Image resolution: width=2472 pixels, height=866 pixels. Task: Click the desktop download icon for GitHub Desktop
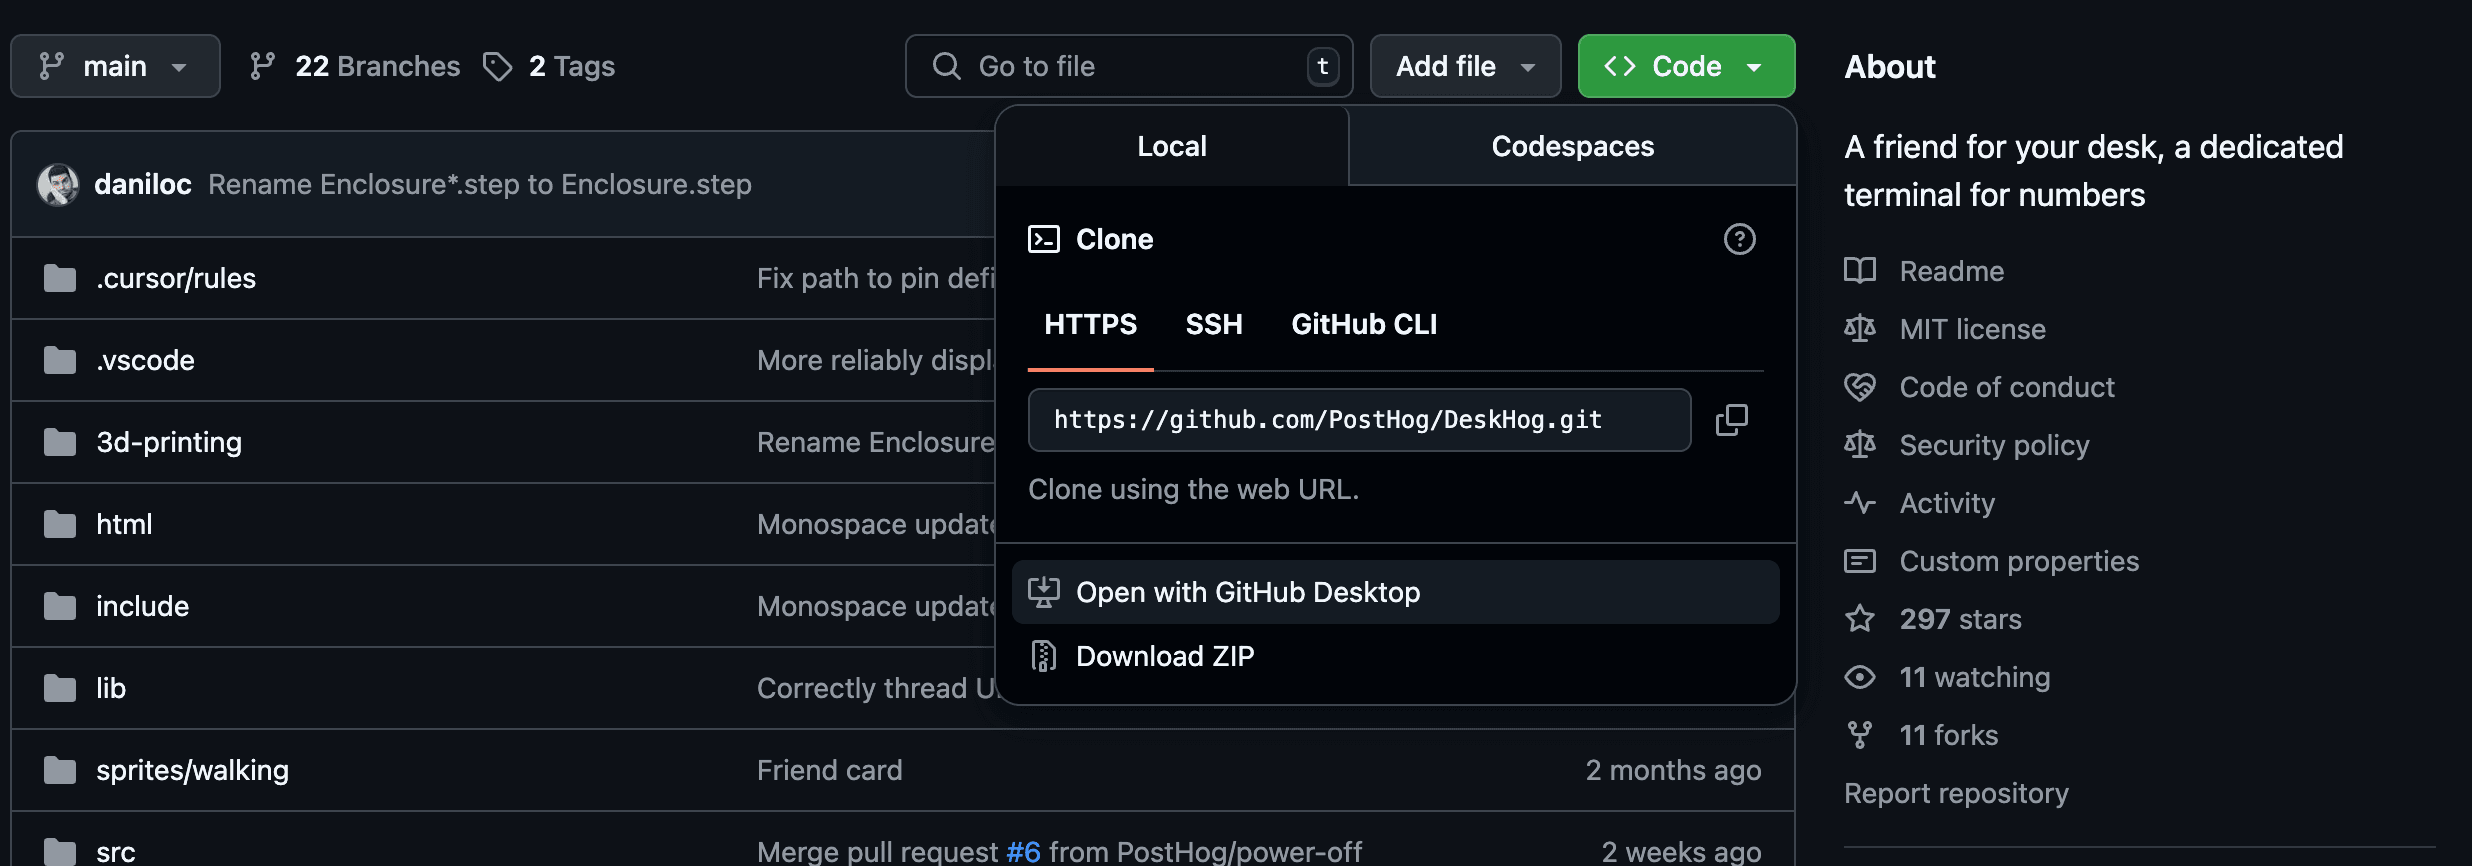1044,592
